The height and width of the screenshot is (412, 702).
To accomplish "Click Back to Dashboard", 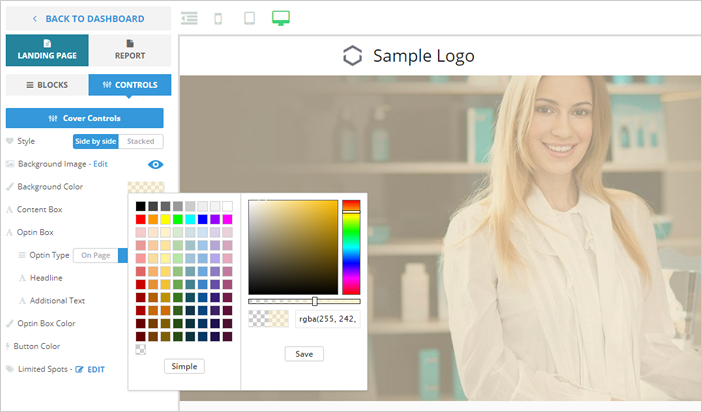I will click(88, 18).
